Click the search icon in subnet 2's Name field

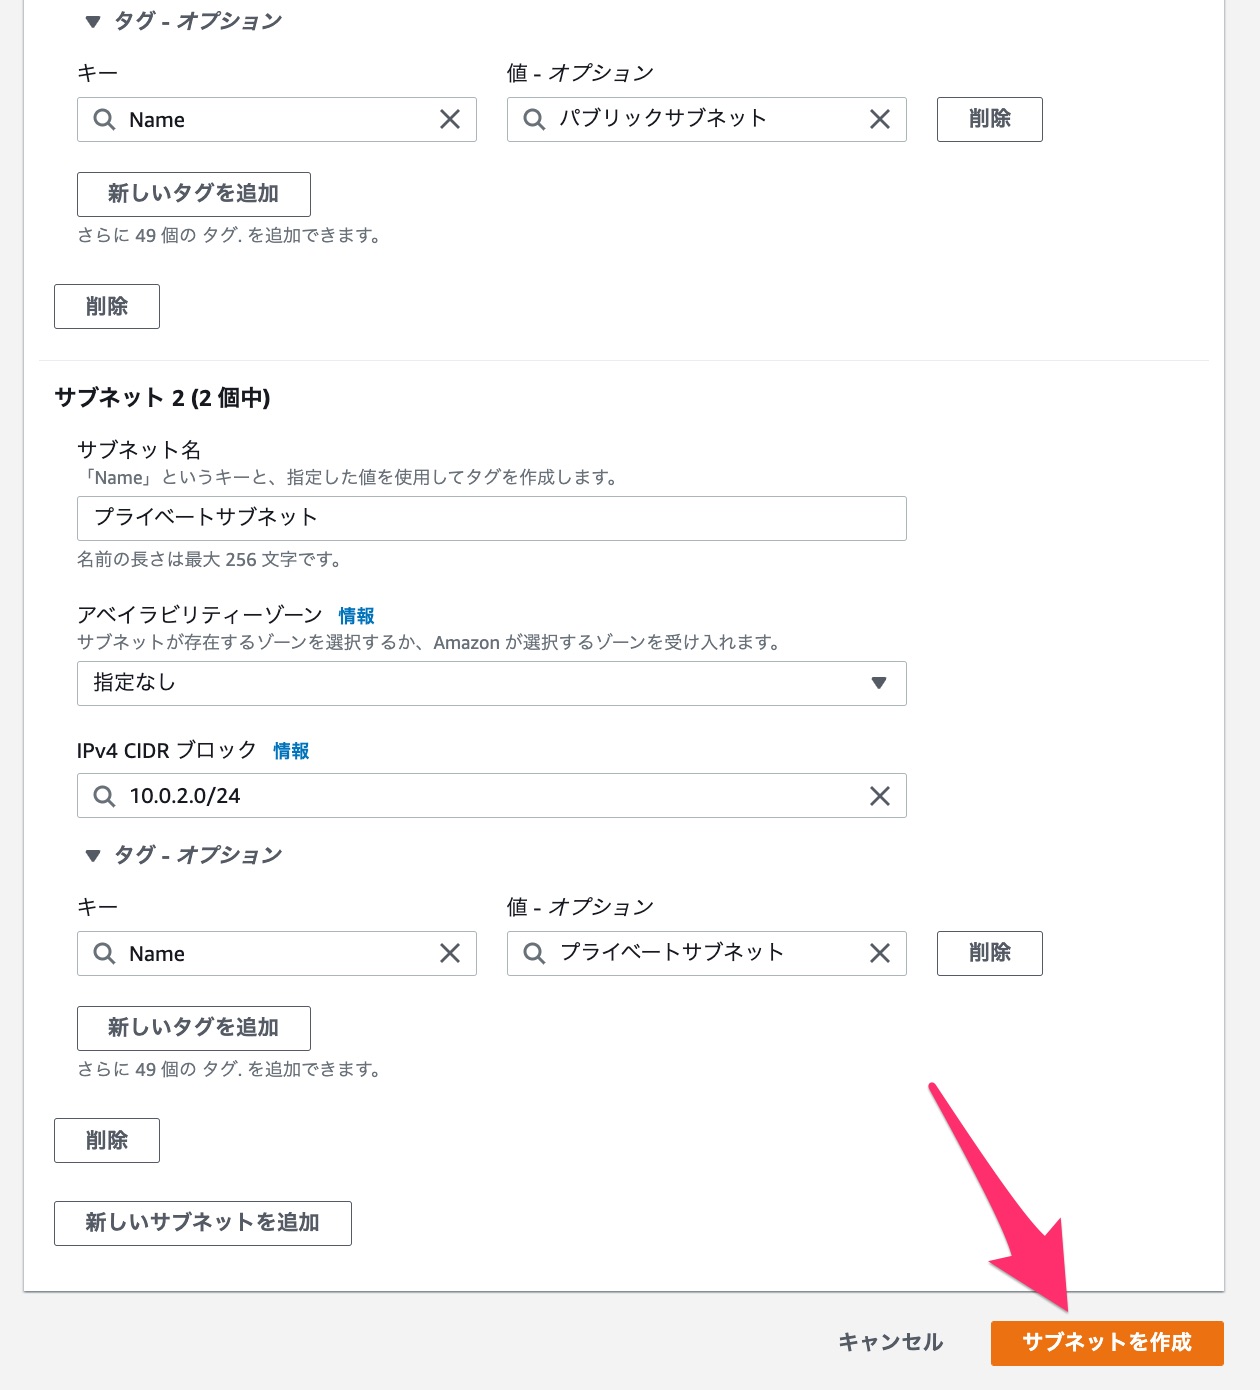(104, 953)
